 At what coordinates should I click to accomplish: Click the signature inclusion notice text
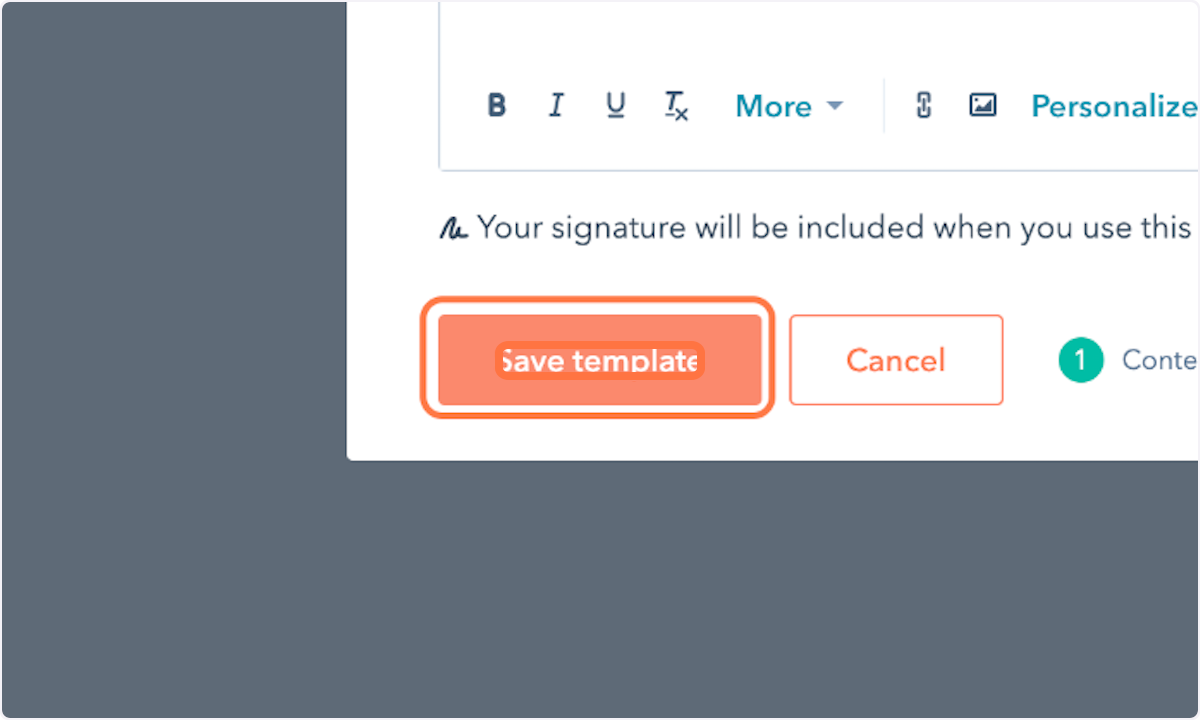[x=834, y=228]
